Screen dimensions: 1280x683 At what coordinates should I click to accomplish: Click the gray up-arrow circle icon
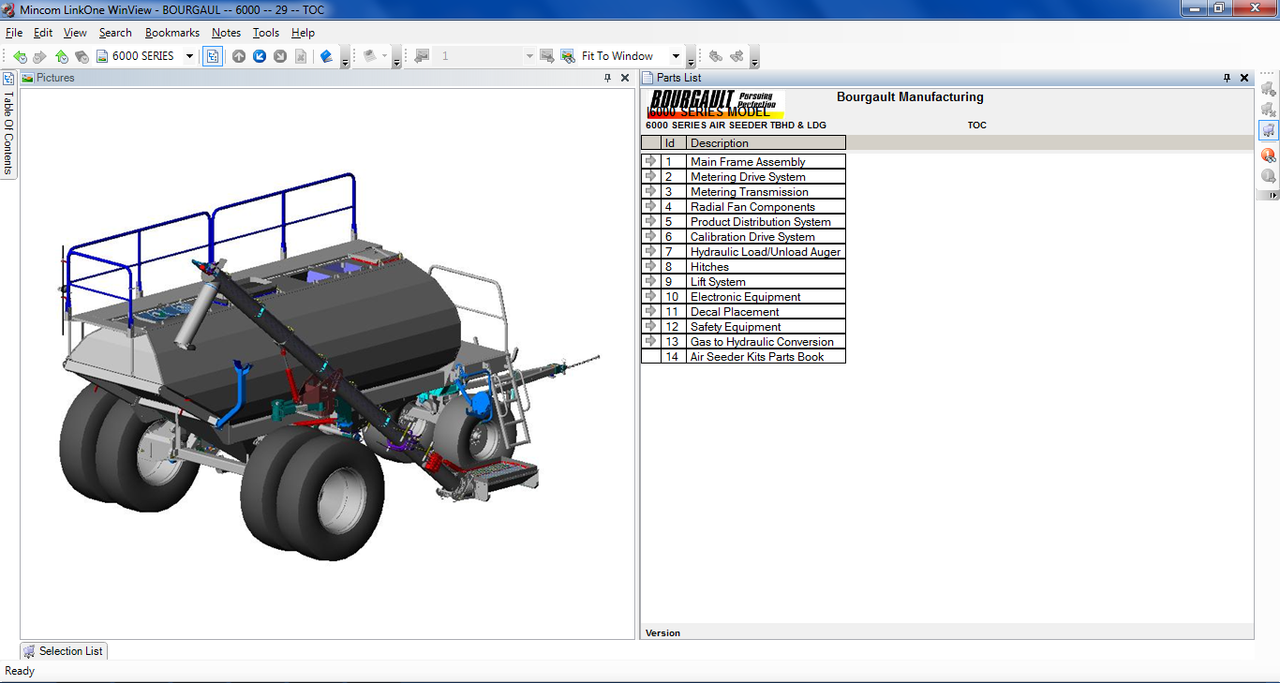click(239, 56)
